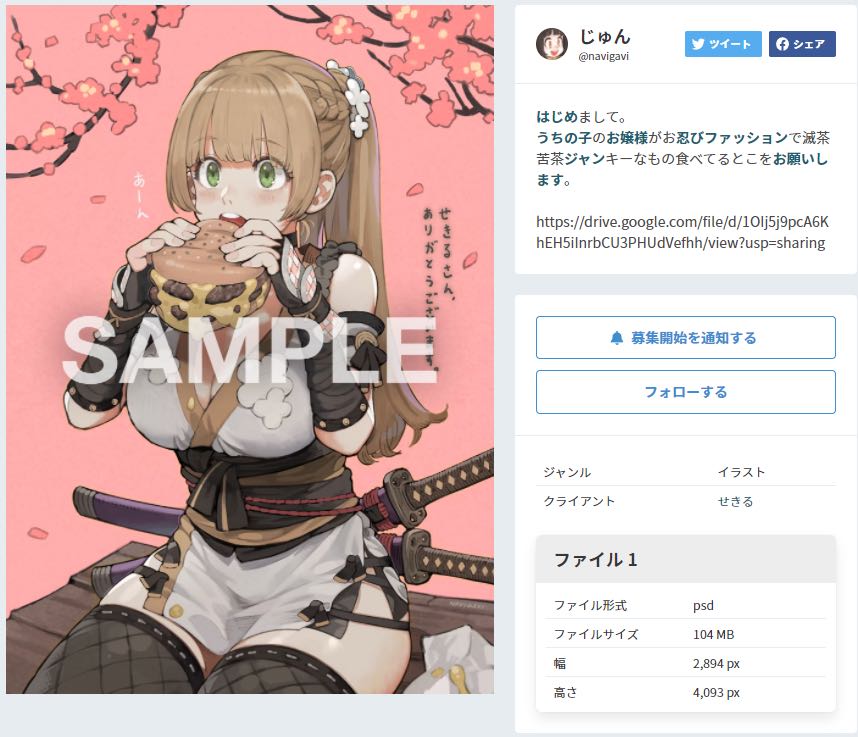Click the bell 募集開始を通知する button
Screen dimensions: 858x737
pos(686,338)
